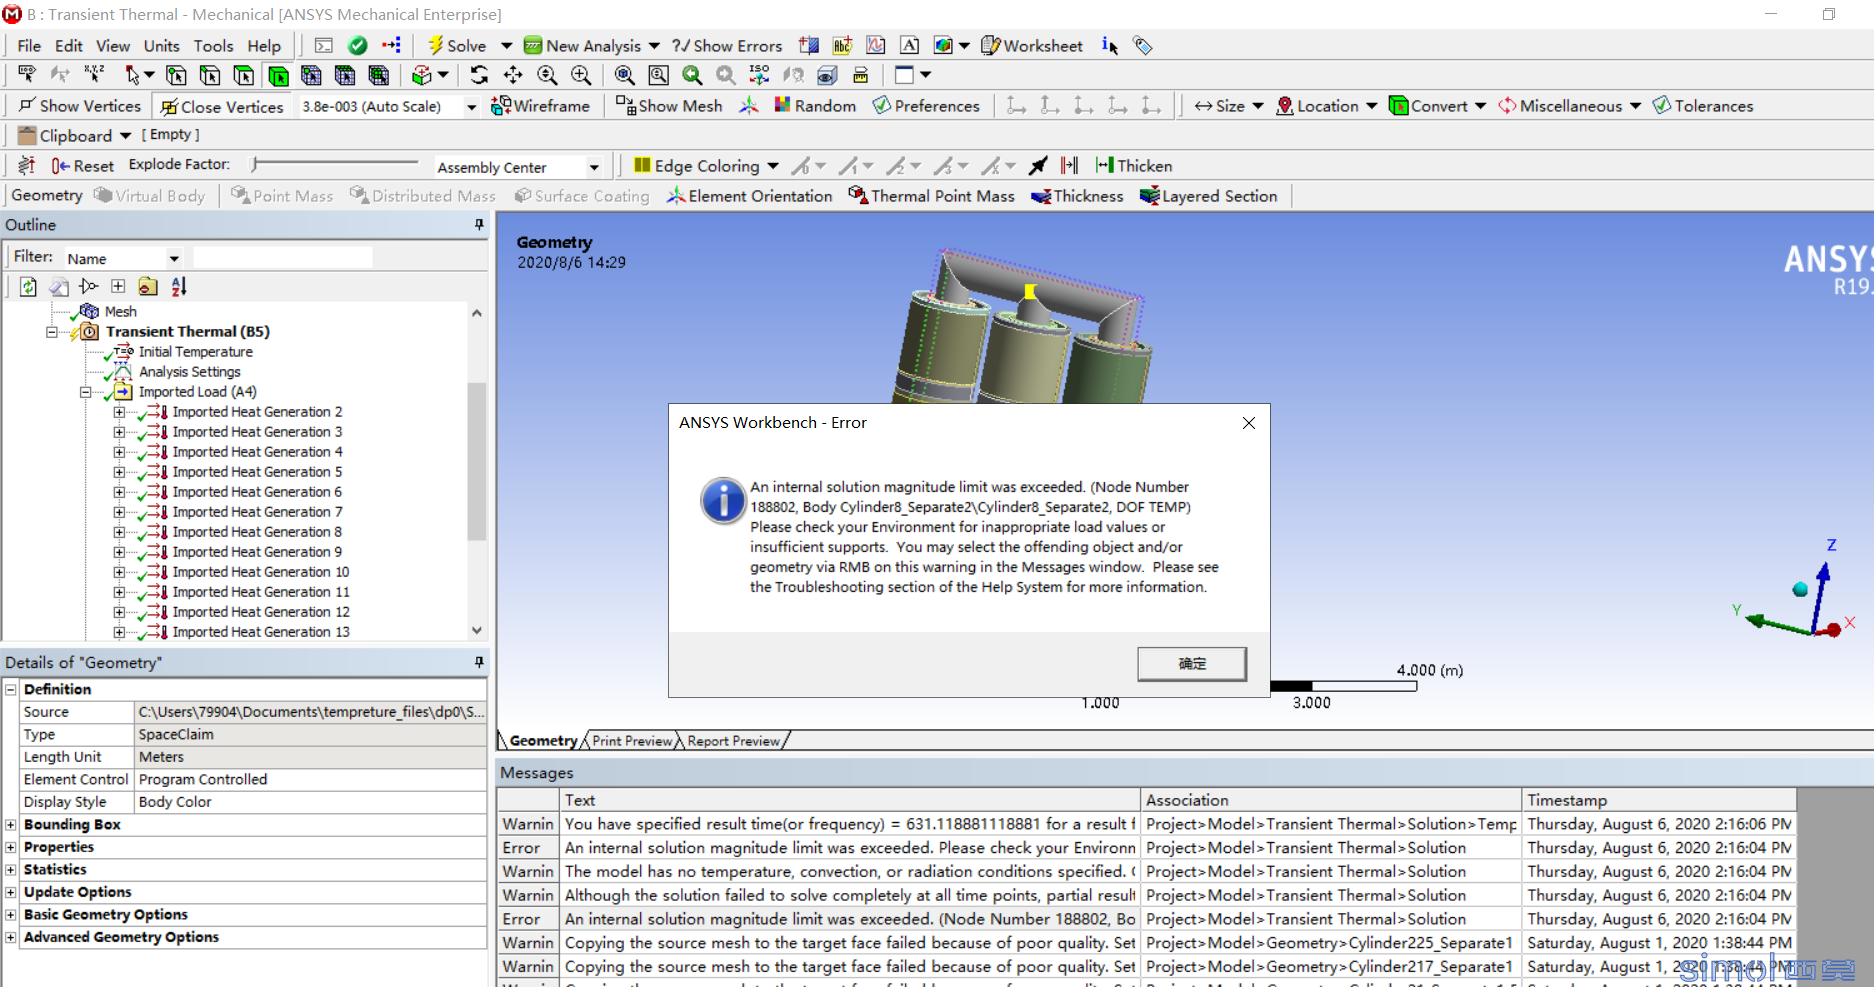Click the 确定 button in error dialog

coord(1192,664)
